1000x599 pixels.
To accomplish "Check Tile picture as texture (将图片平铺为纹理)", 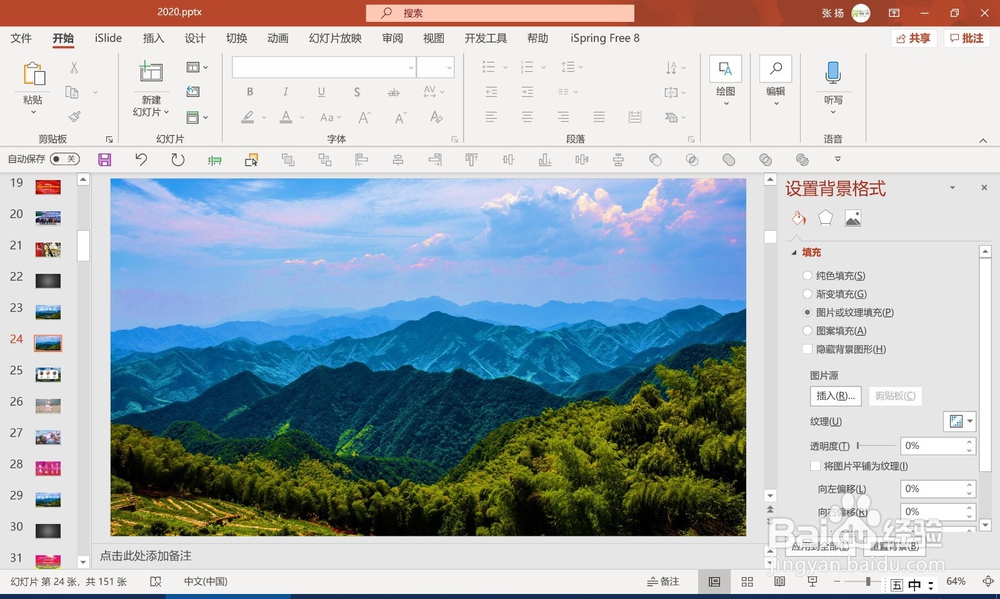I will 815,466.
